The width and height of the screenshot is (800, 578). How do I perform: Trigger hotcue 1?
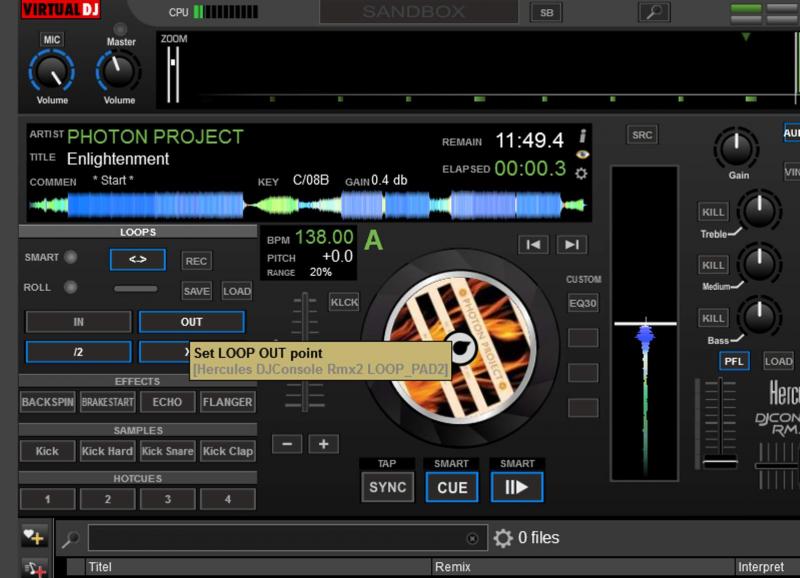[47, 499]
